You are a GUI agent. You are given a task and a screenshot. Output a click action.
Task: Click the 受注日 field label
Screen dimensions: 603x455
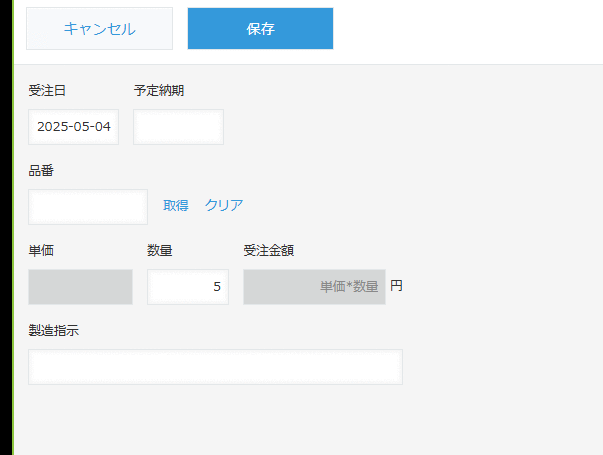47,91
